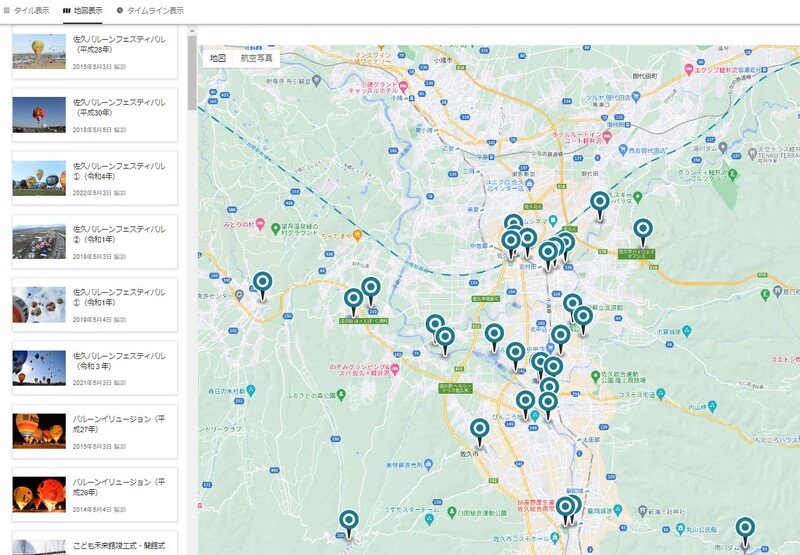This screenshot has height=555, width=800.
Task: Click 天空テラス軽井沢 restaurant icon
Action: (x=752, y=152)
